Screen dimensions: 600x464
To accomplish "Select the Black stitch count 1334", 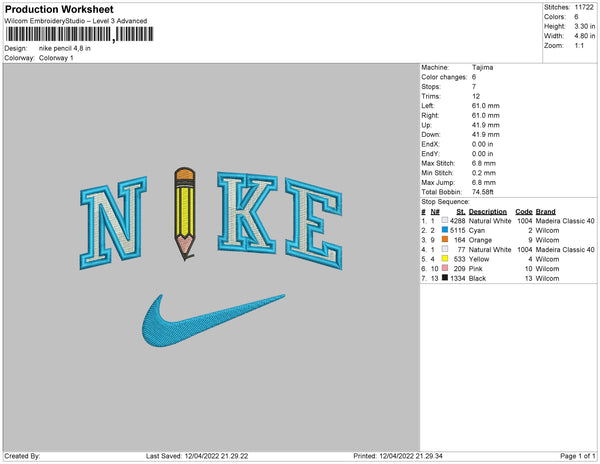I will 458,278.
